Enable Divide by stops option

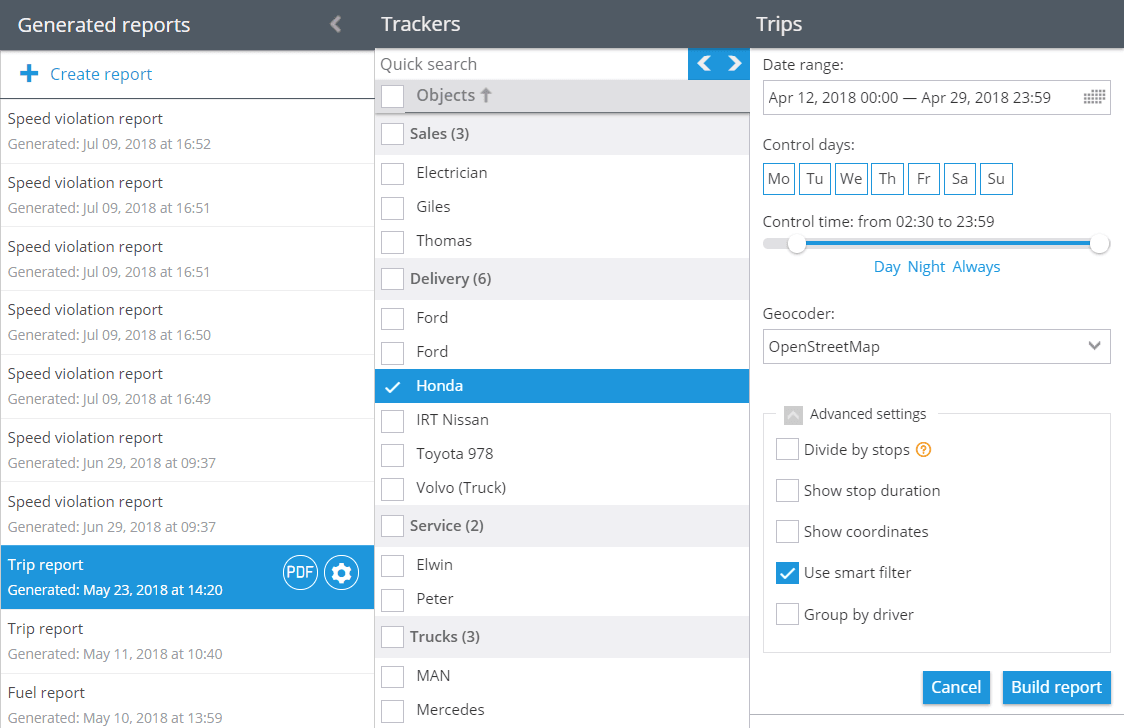787,449
